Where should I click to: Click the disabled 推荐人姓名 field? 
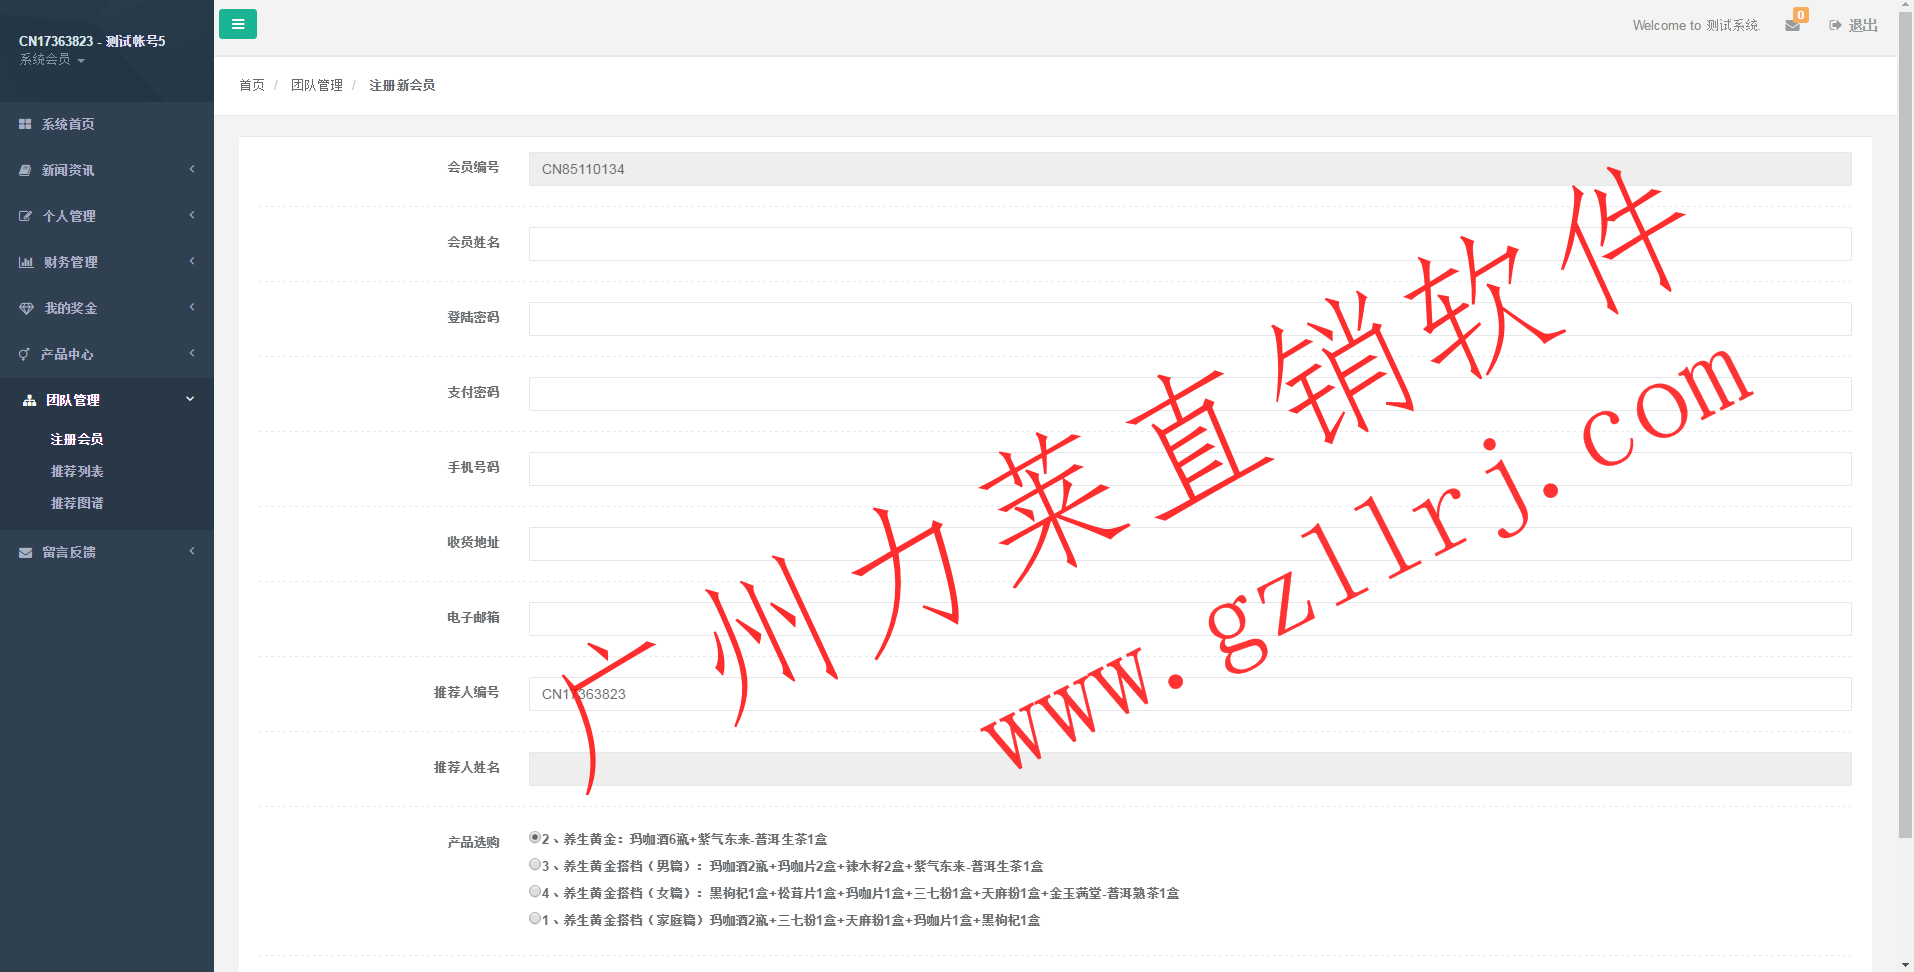[x=1190, y=769]
